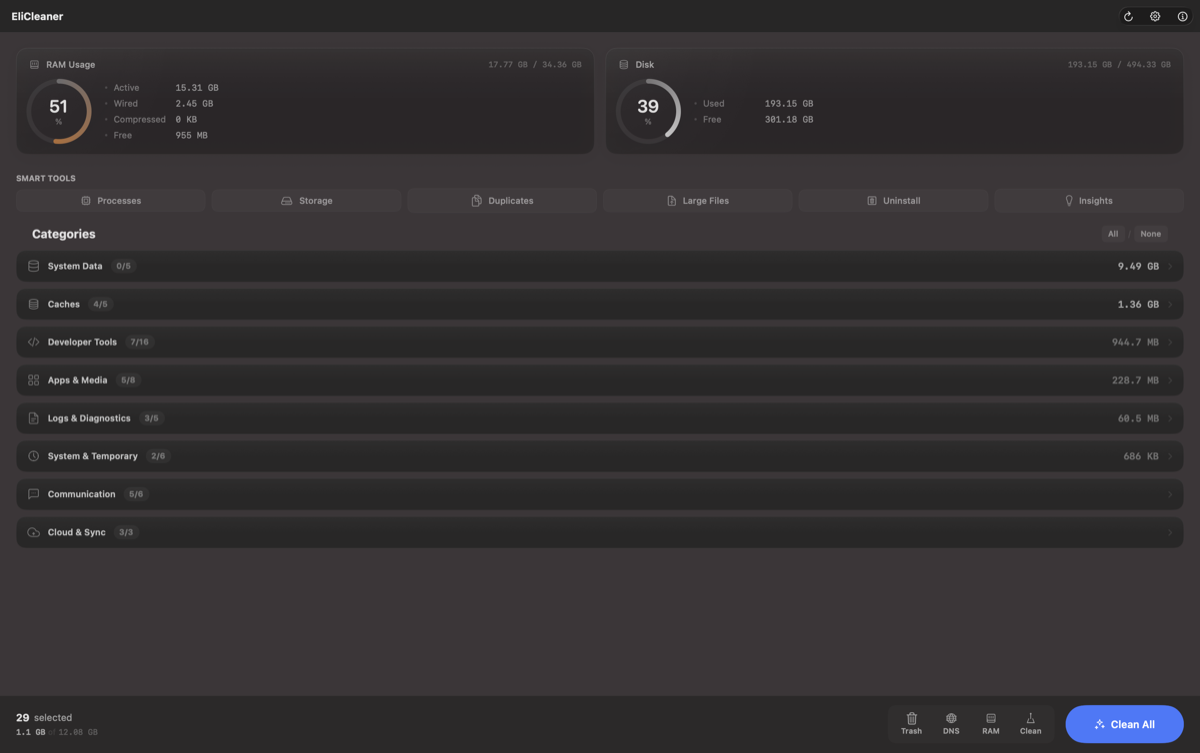Open the Duplicates finder tool
1200x753 pixels.
(502, 201)
